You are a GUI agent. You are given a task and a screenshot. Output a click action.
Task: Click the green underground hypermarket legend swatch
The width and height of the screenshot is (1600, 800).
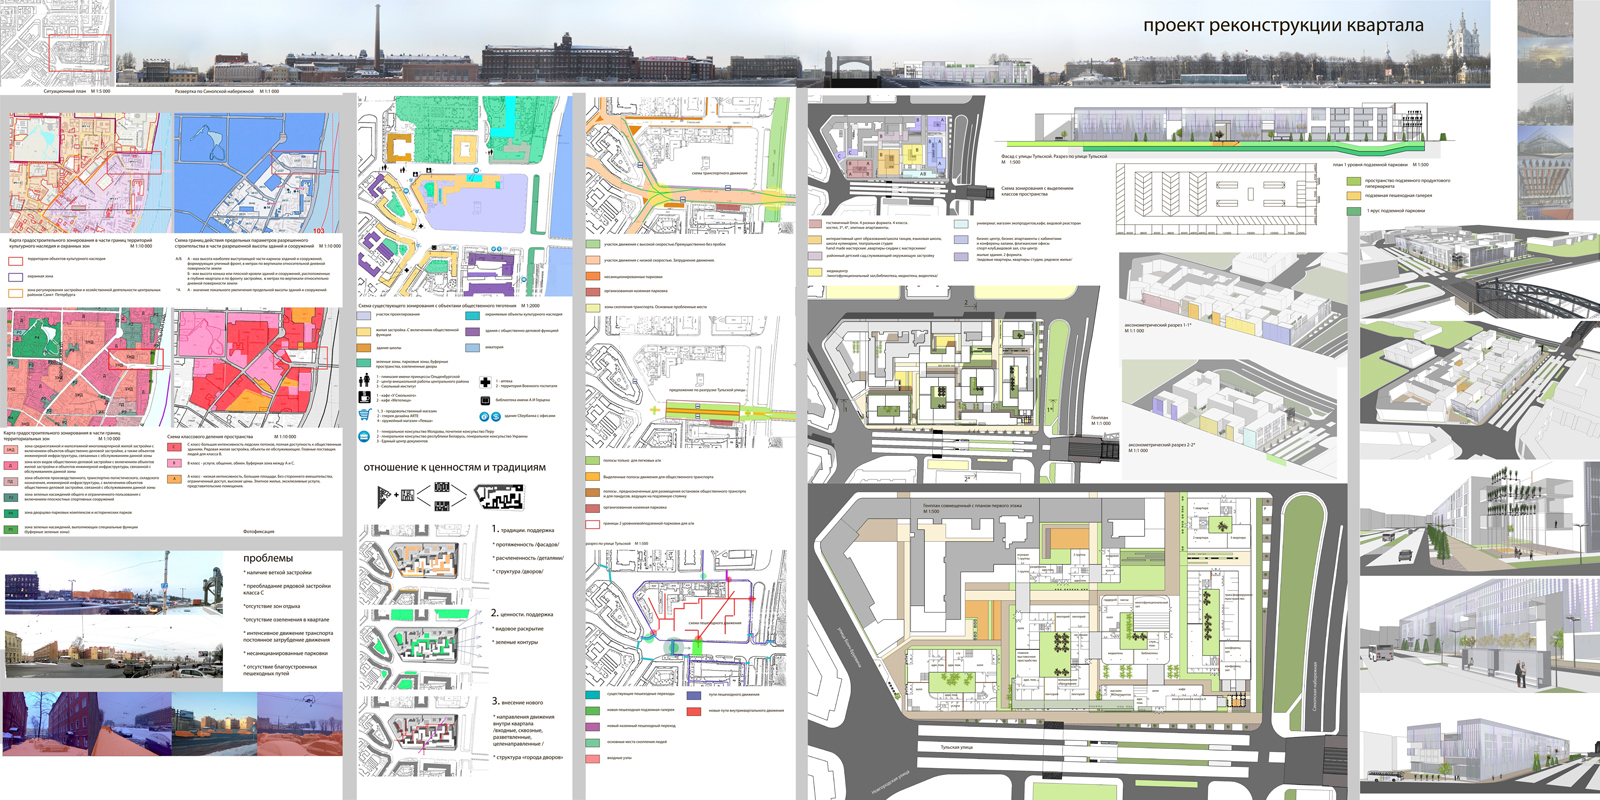(1354, 183)
